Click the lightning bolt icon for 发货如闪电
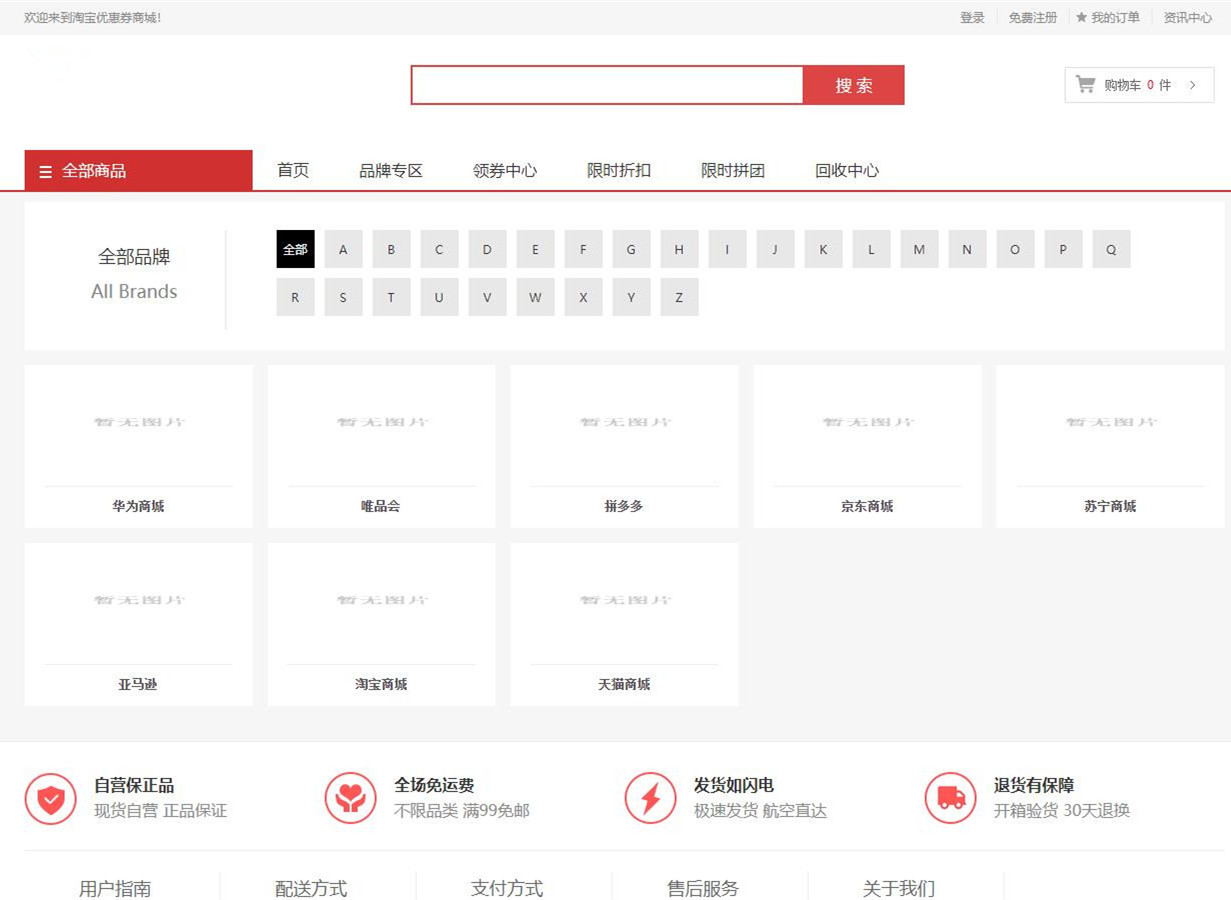1231x900 pixels. click(x=650, y=799)
